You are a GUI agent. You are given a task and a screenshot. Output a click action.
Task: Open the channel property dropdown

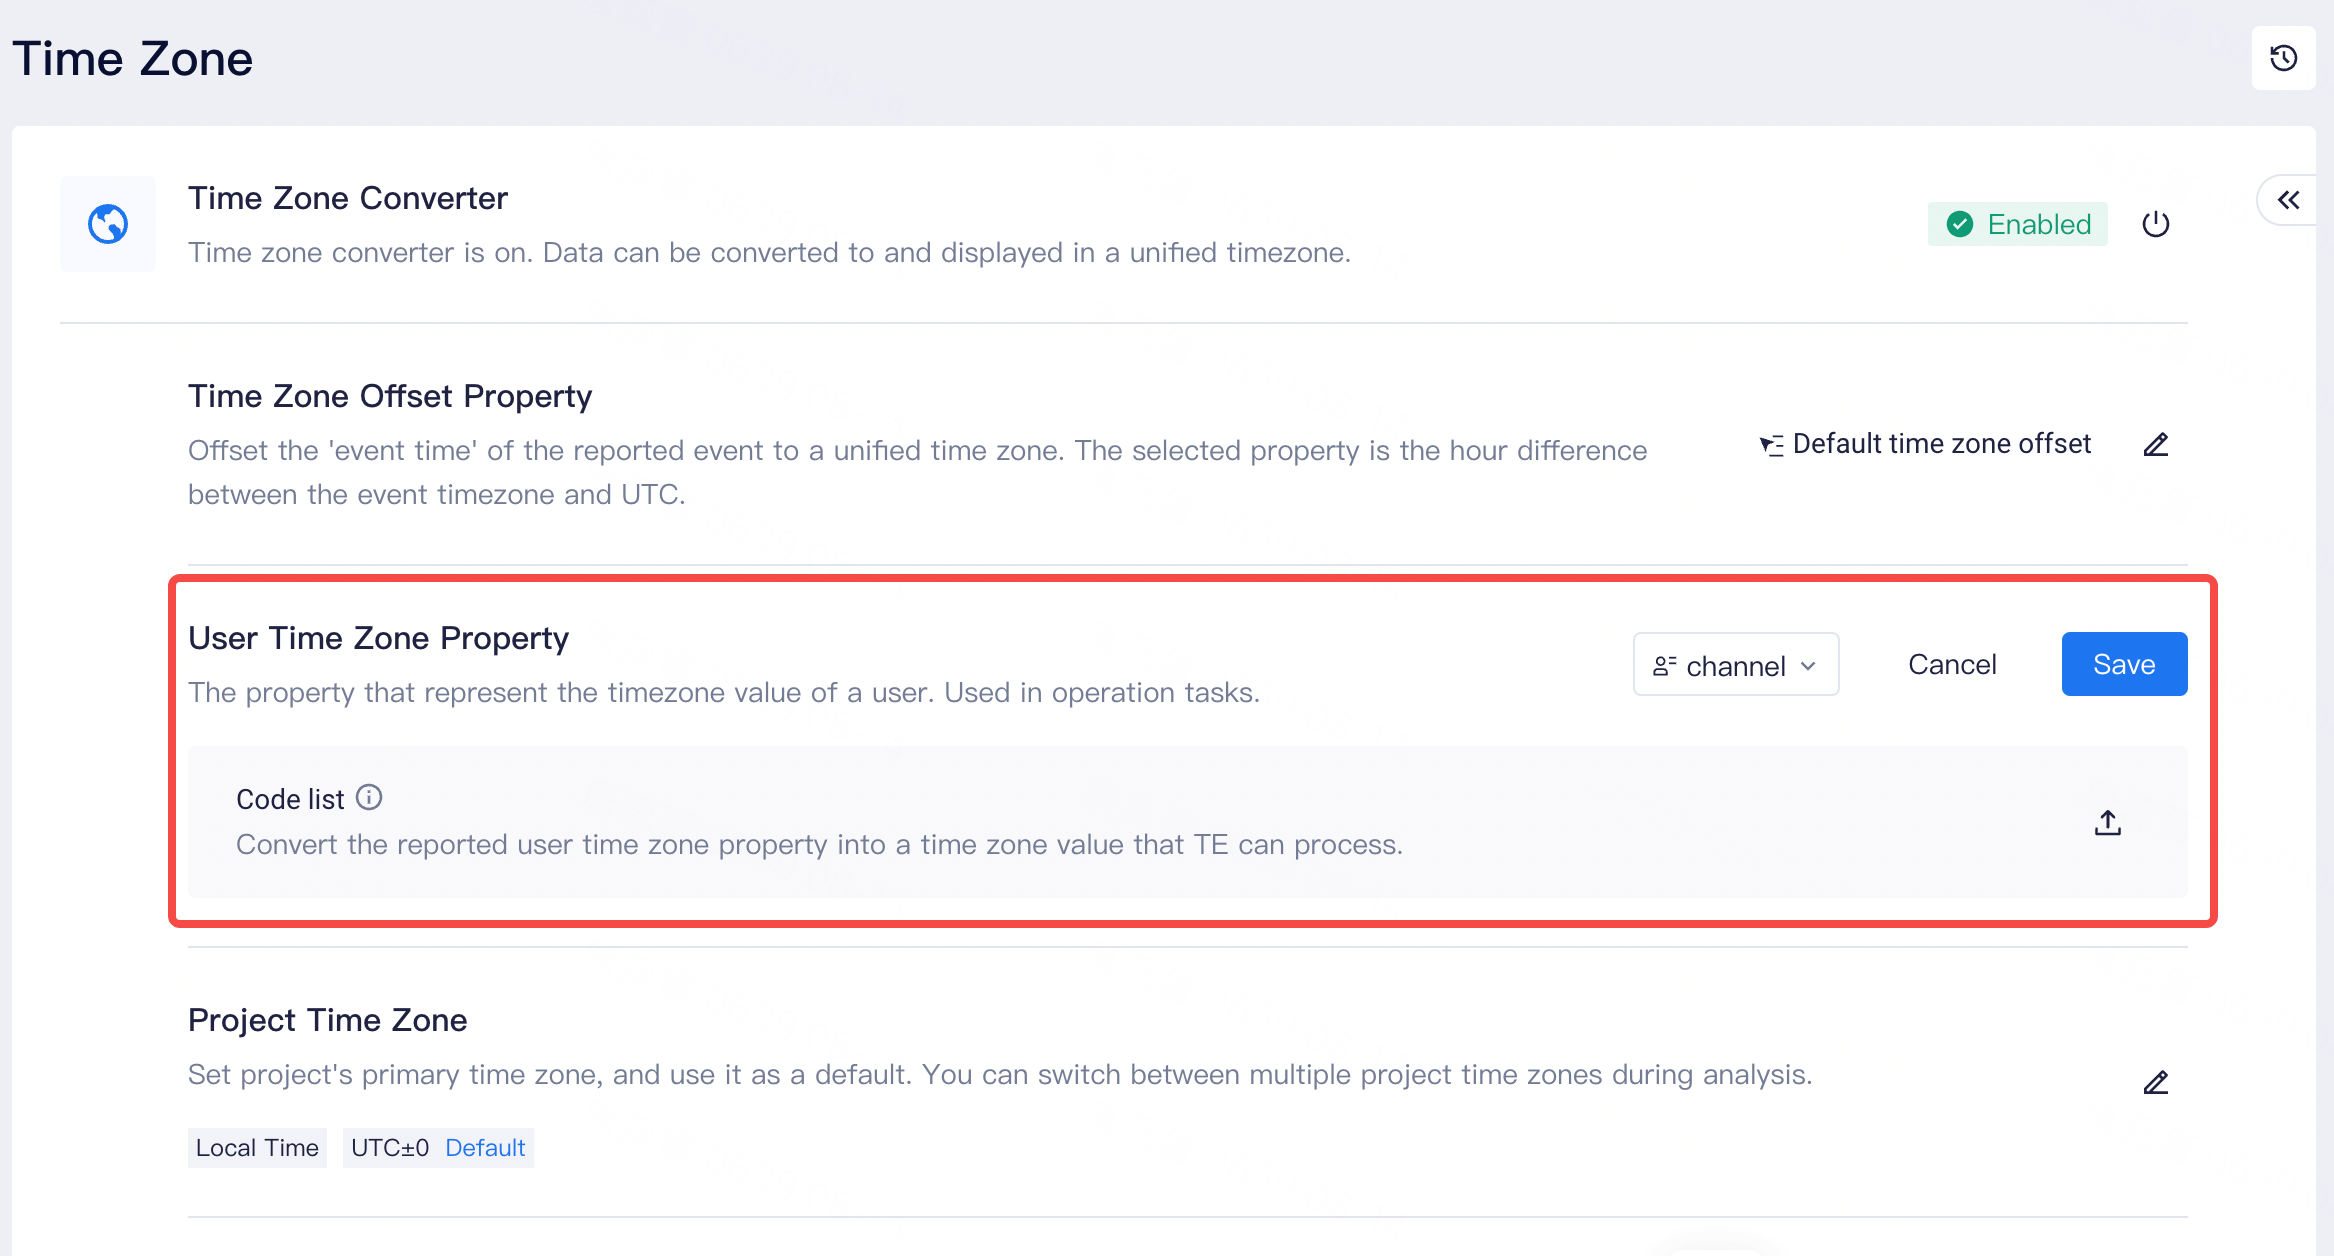click(x=1735, y=665)
